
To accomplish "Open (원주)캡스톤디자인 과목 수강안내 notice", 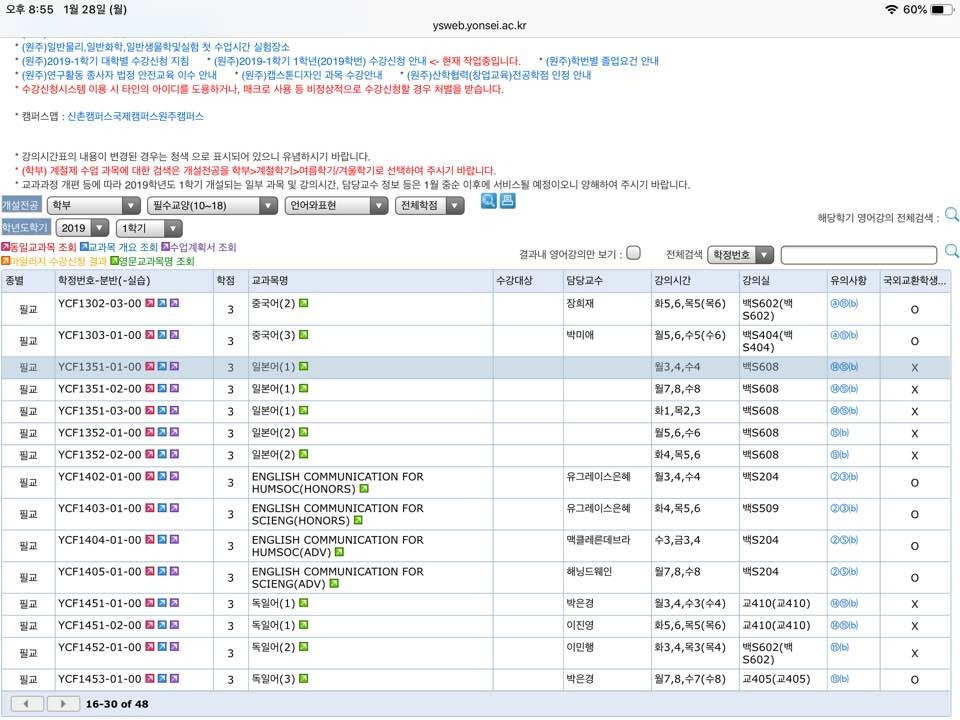I will coord(312,75).
